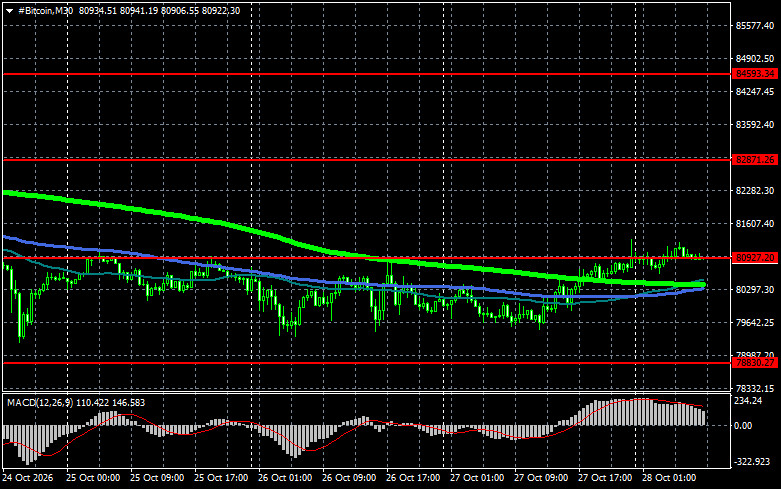This screenshot has height=489, width=781.
Task: Click the 25 Oct 00:00 time axis label
Action: coord(93,478)
